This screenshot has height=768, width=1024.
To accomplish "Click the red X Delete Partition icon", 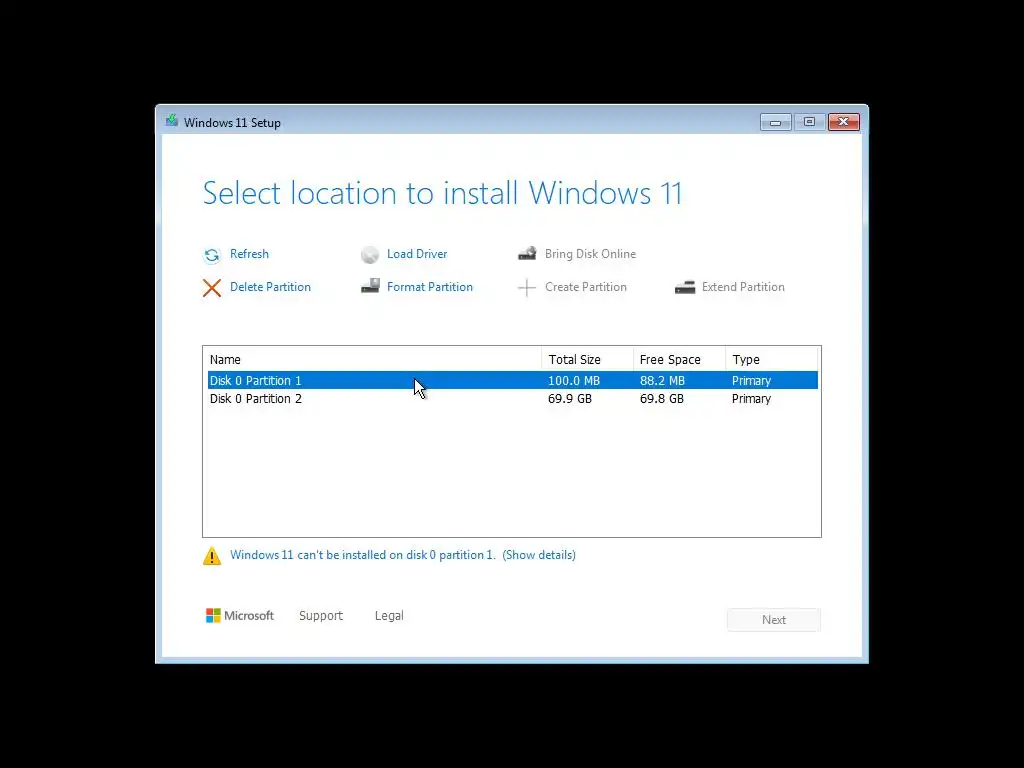I will (212, 287).
